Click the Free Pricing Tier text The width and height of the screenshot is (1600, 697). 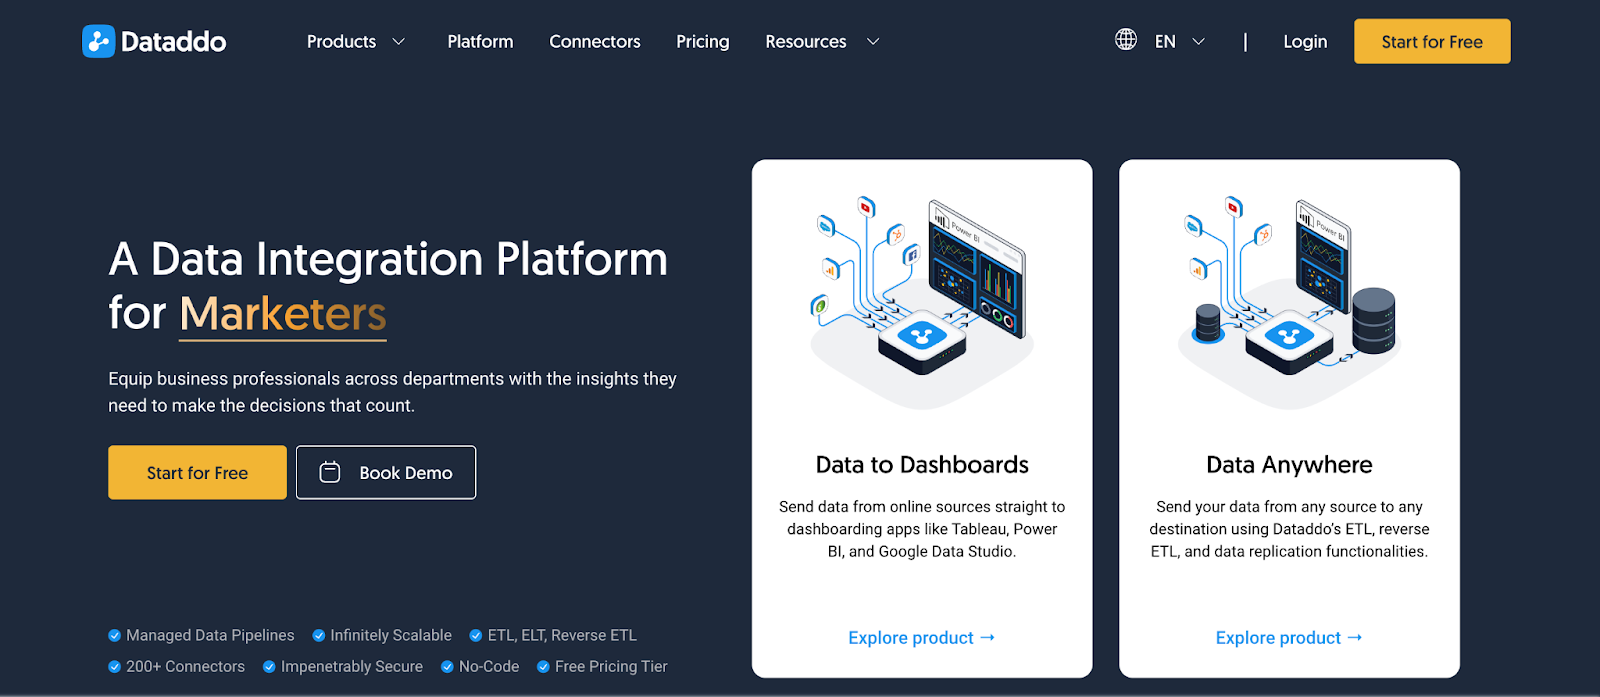pyautogui.click(x=611, y=667)
